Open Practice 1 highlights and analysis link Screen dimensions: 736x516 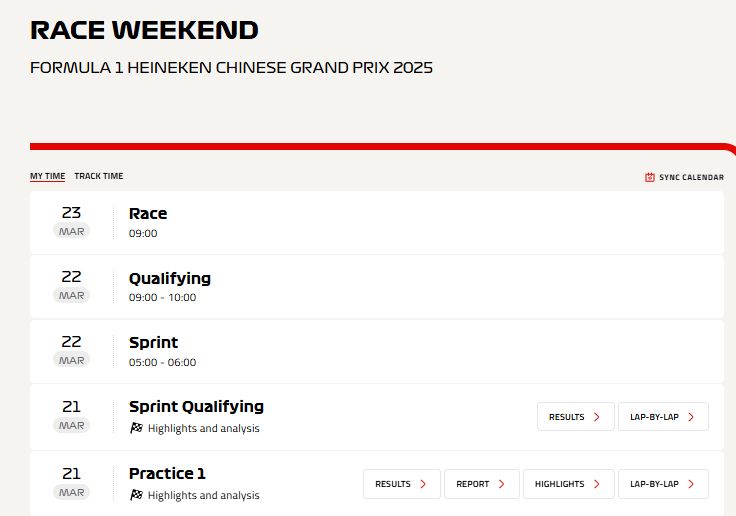pyautogui.click(x=203, y=495)
